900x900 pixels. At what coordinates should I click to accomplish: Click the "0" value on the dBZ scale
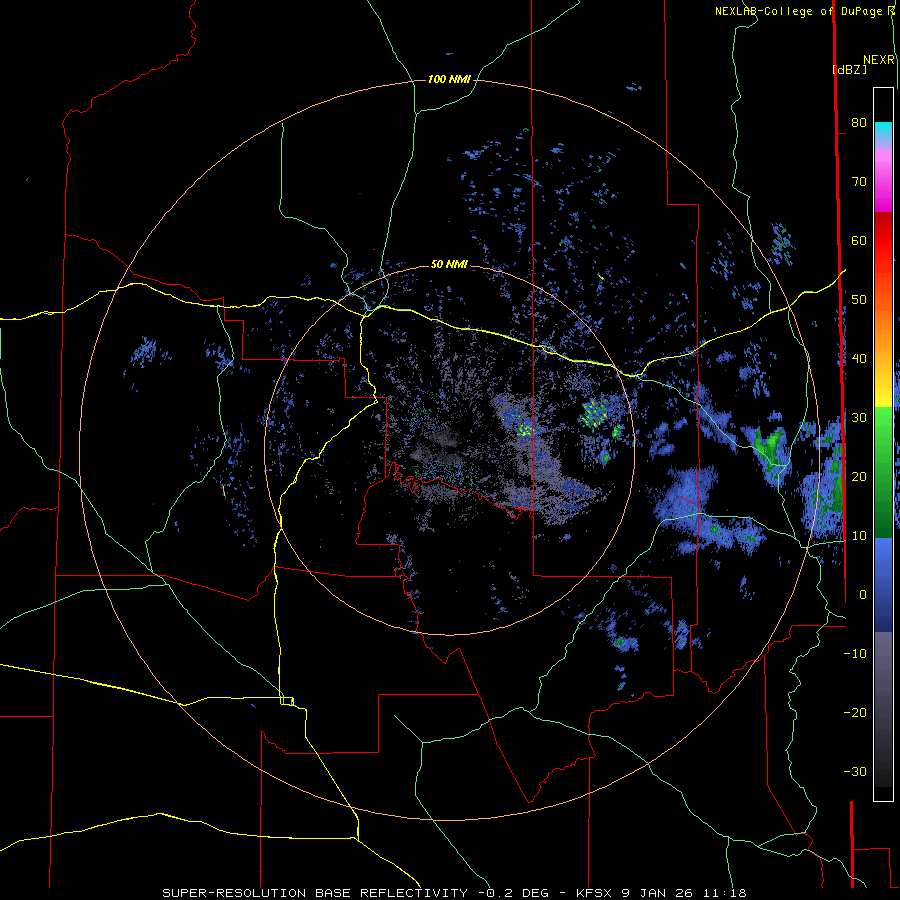(x=863, y=595)
